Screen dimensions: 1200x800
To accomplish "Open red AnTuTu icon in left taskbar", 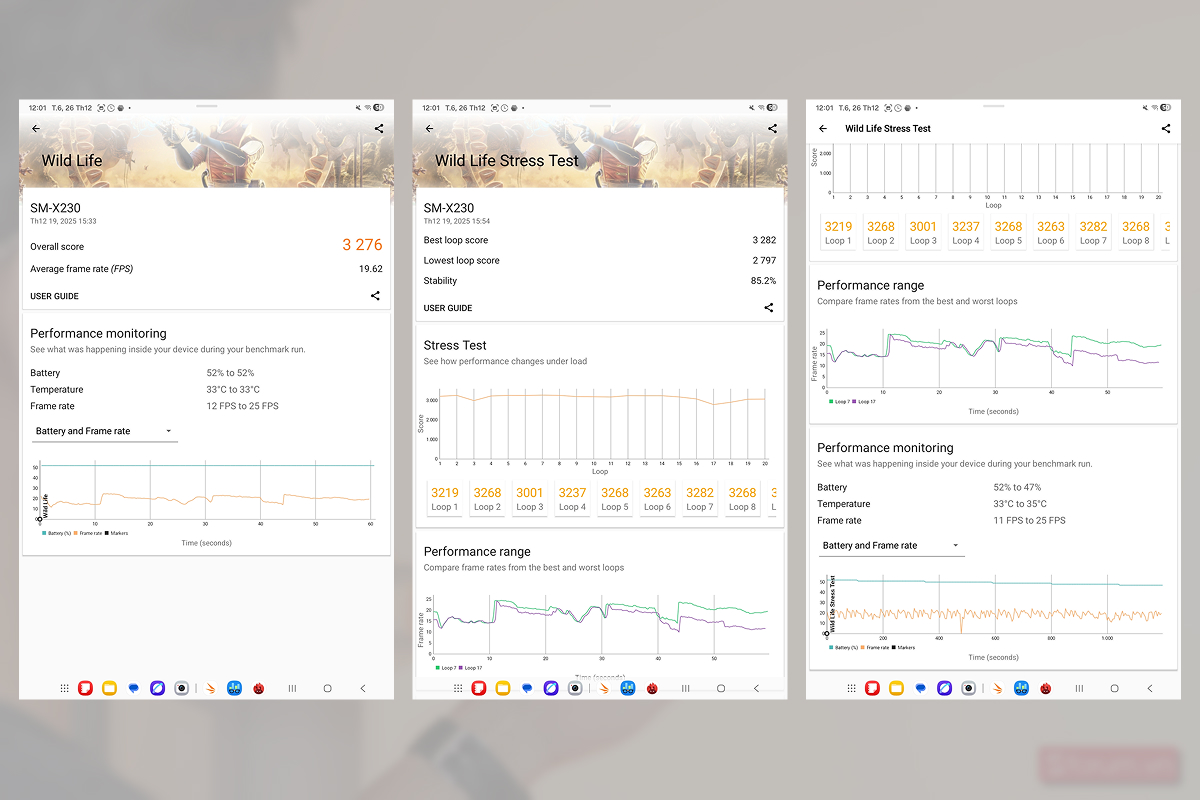I will pos(258,688).
